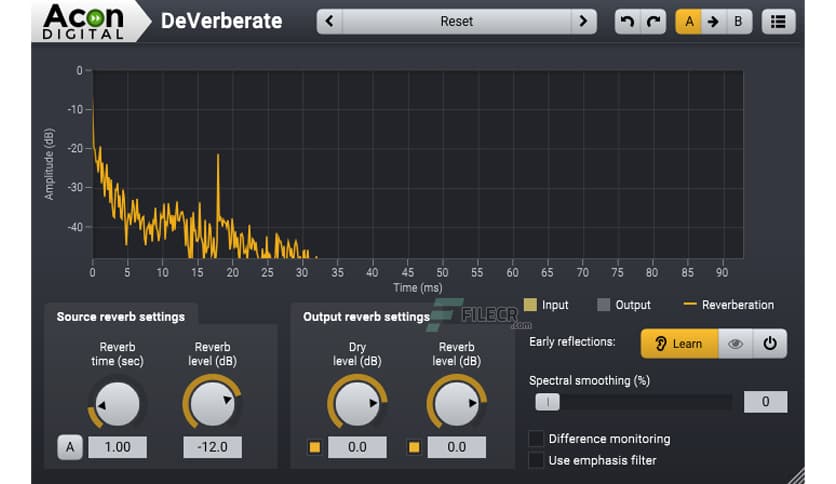The image size is (836, 484).
Task: Toggle early reflections eye visibility
Action: (735, 343)
